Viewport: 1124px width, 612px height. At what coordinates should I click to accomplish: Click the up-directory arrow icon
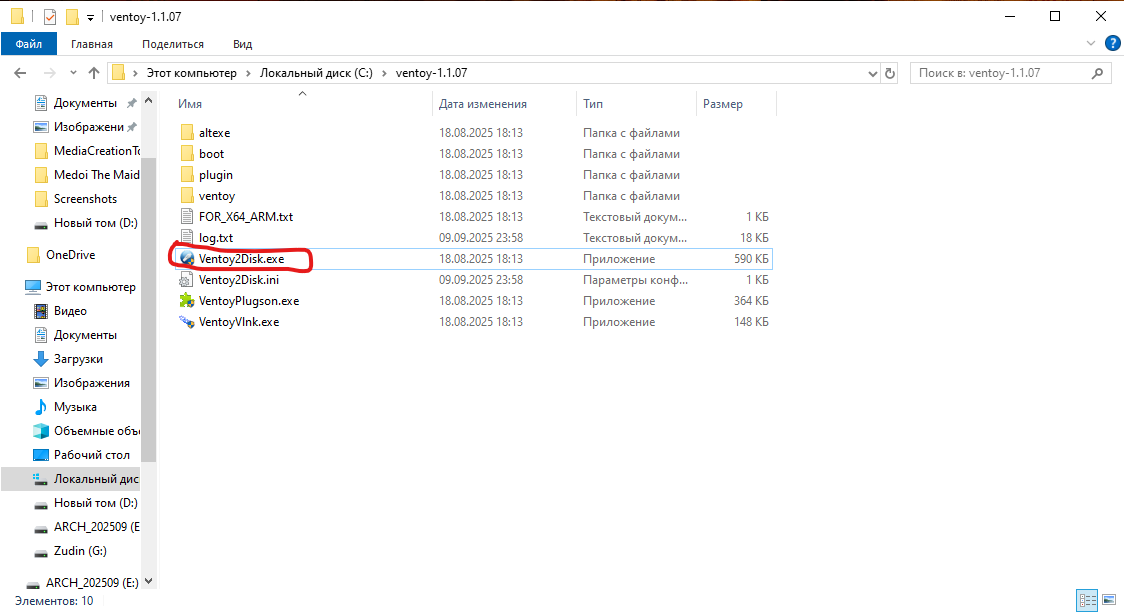coord(94,73)
